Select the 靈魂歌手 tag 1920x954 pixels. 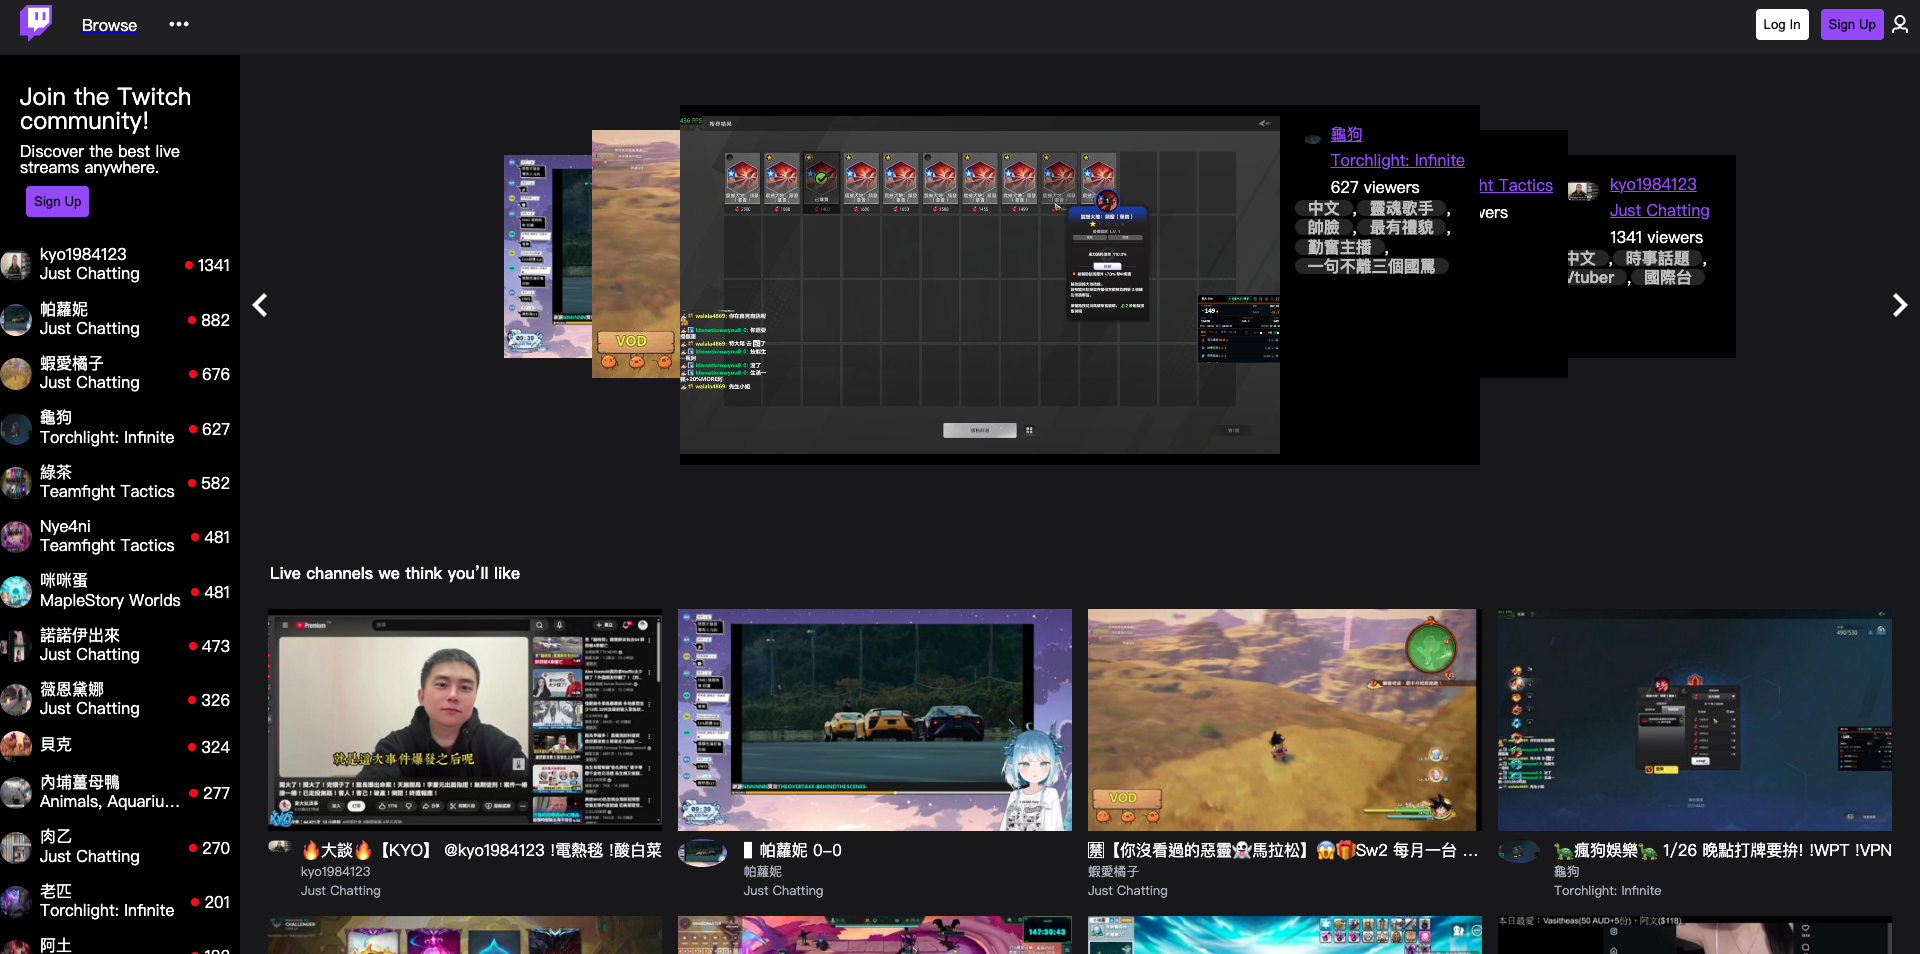pyautogui.click(x=1401, y=208)
